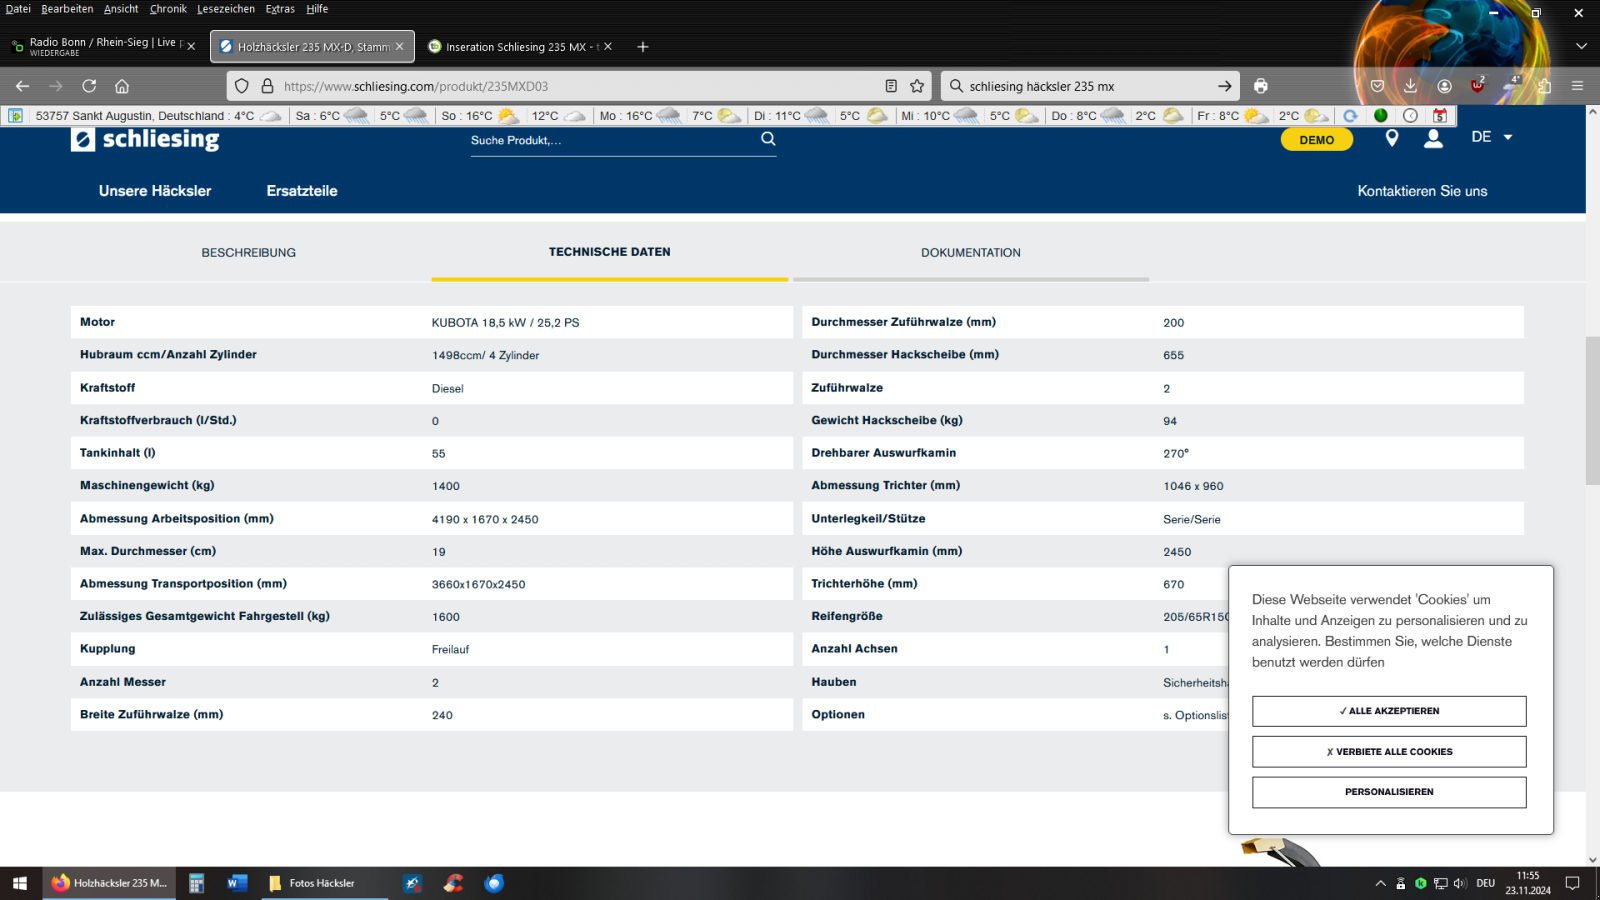Go back with the browser back arrow

point(22,86)
